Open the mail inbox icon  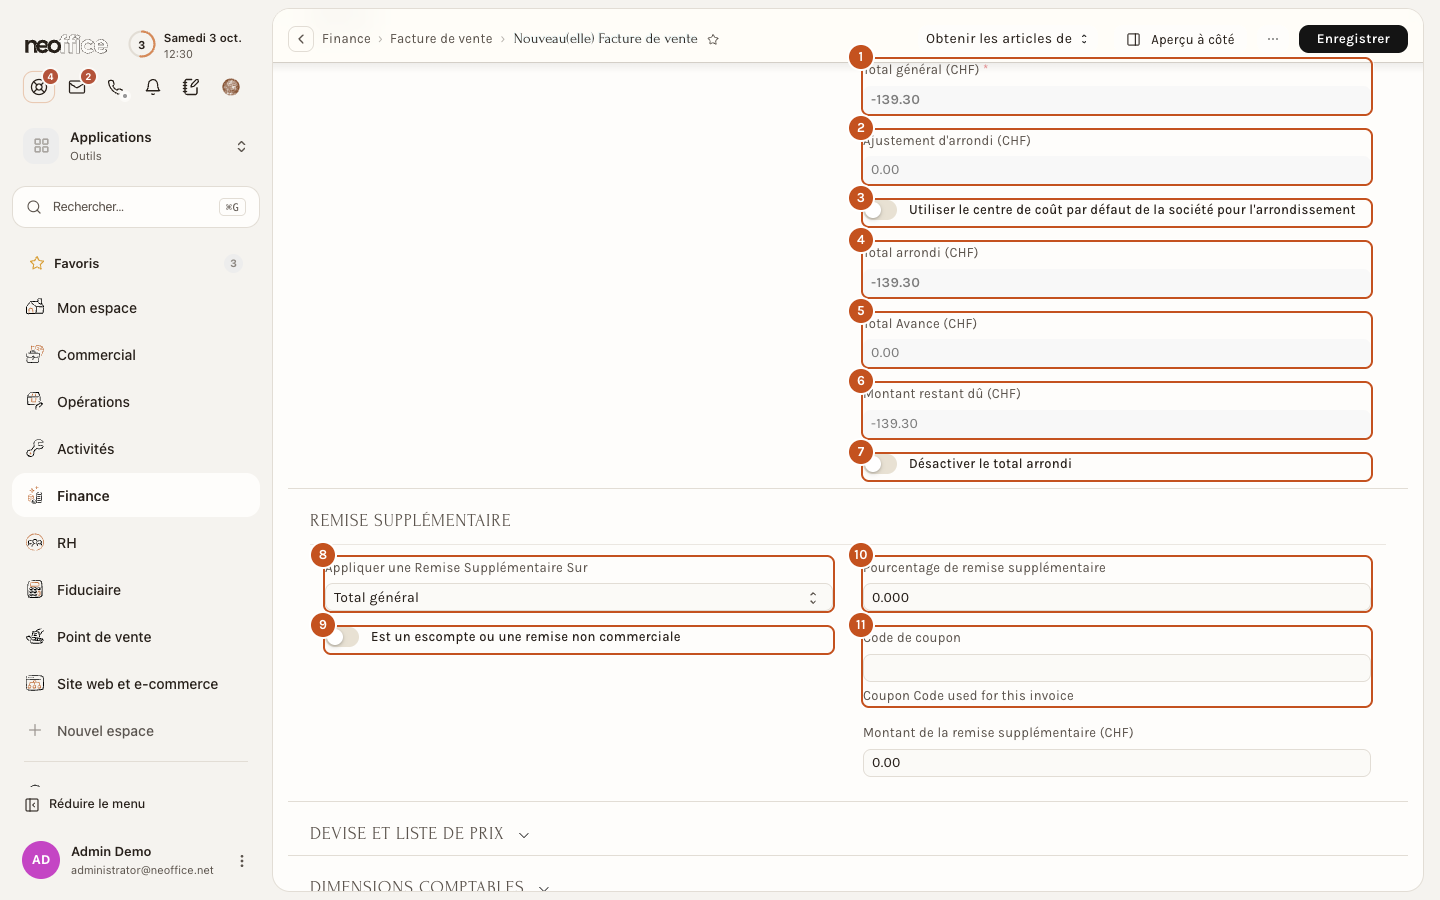(x=77, y=87)
